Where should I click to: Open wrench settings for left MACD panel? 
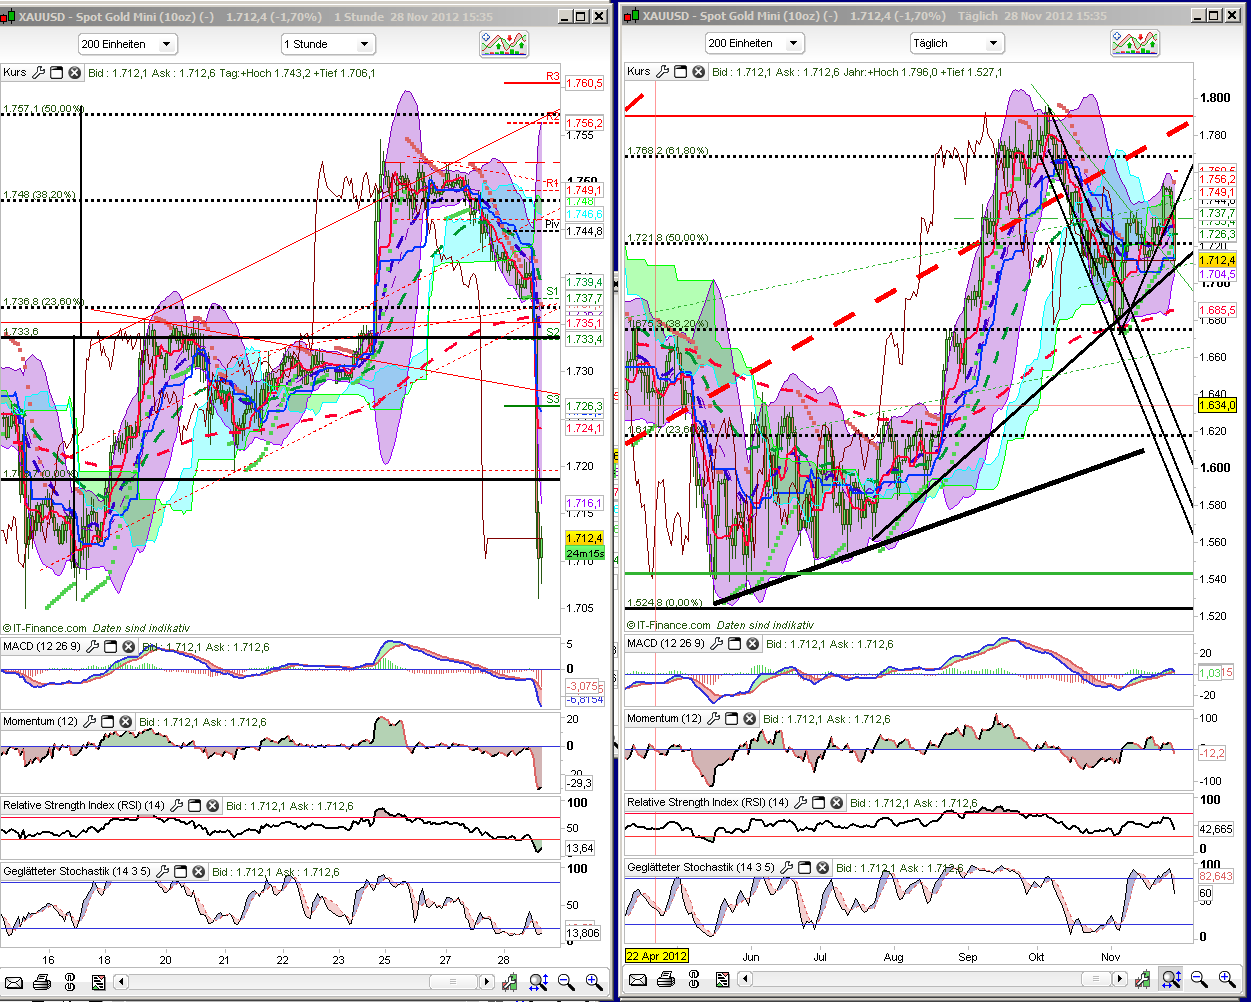(93, 647)
